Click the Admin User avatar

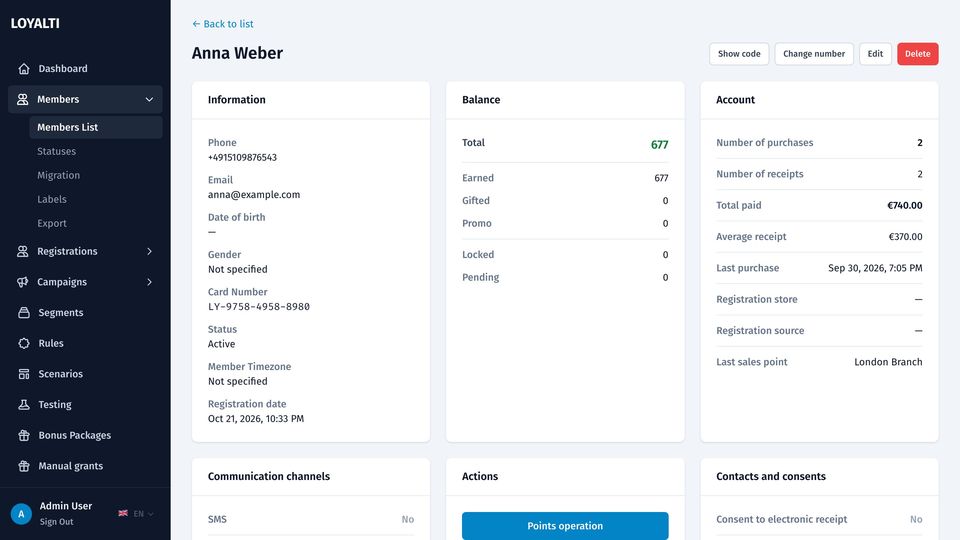click(x=21, y=514)
